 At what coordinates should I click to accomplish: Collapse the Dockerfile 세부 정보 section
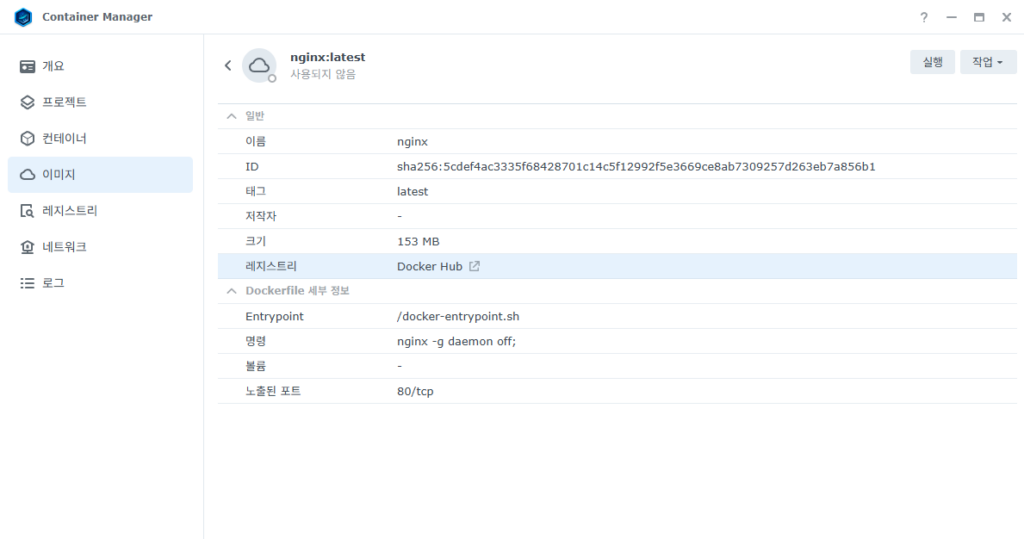coord(232,291)
